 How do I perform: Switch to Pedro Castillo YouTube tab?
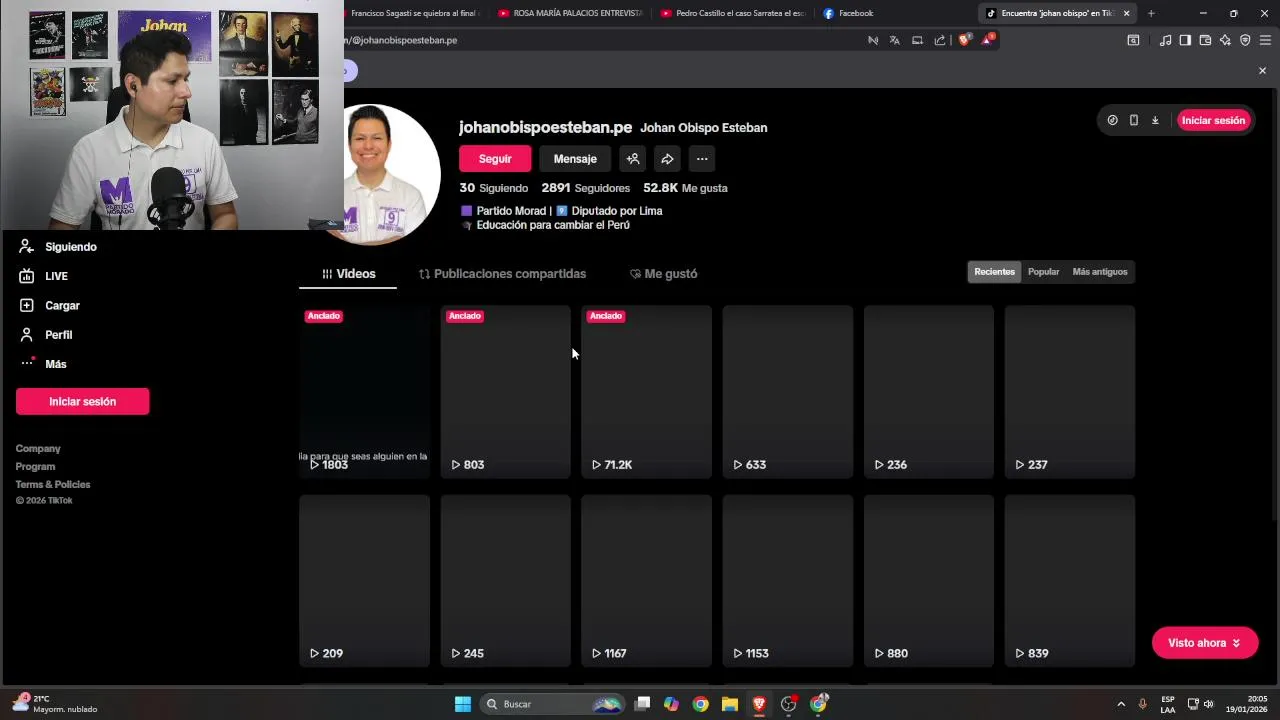[733, 13]
